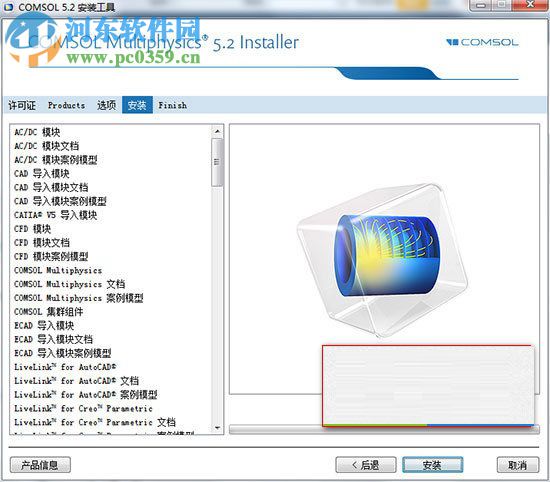Open the 许可证 tab

(x=22, y=105)
